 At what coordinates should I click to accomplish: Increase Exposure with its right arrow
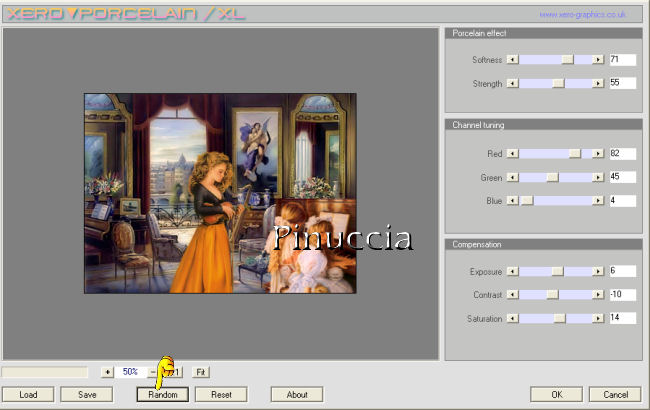point(598,272)
